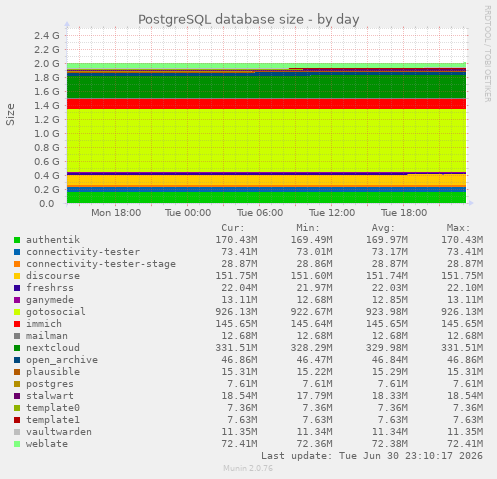Image resolution: width=497 pixels, height=479 pixels.
Task: Click the 'Tue 12:00' time axis label
Action: [332, 213]
